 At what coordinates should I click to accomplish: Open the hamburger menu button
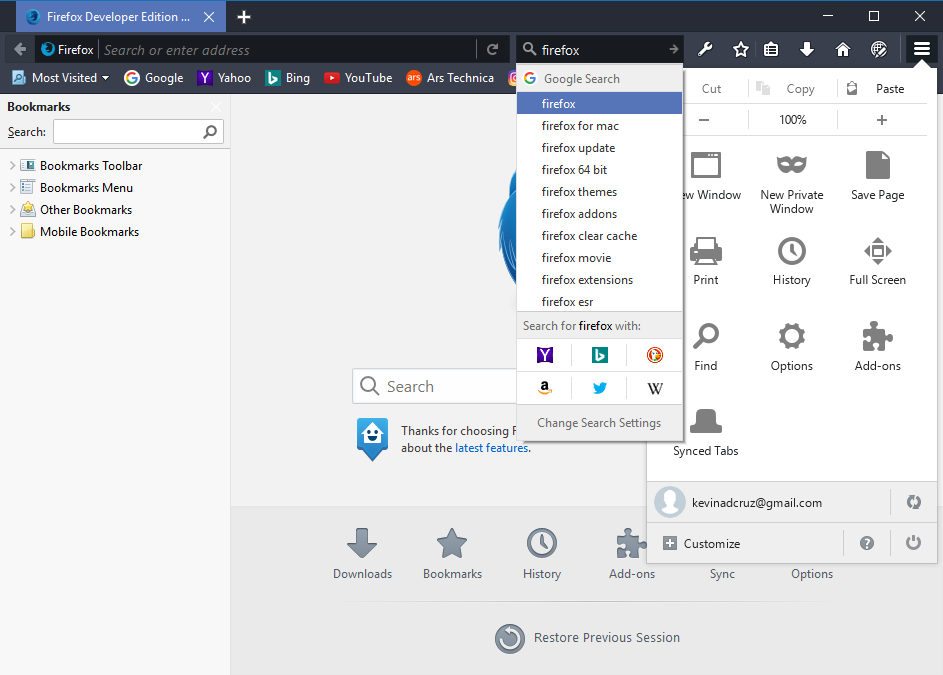(x=921, y=49)
